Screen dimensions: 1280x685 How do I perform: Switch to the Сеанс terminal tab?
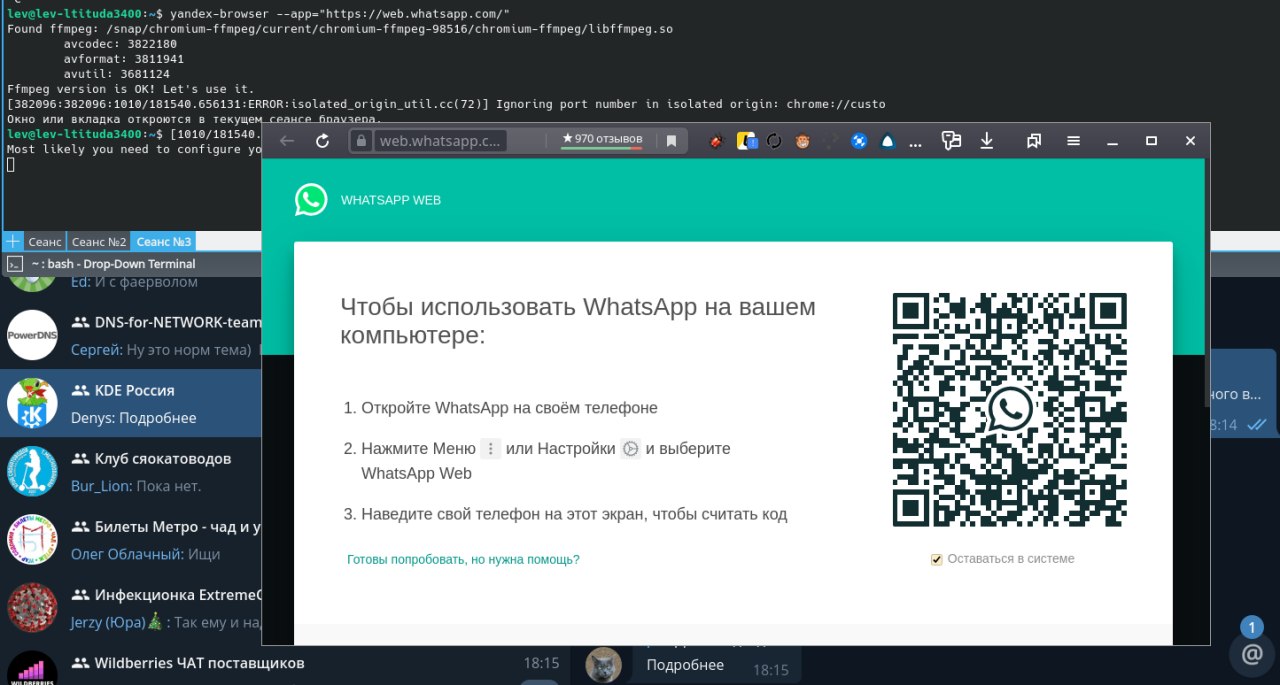pos(45,241)
